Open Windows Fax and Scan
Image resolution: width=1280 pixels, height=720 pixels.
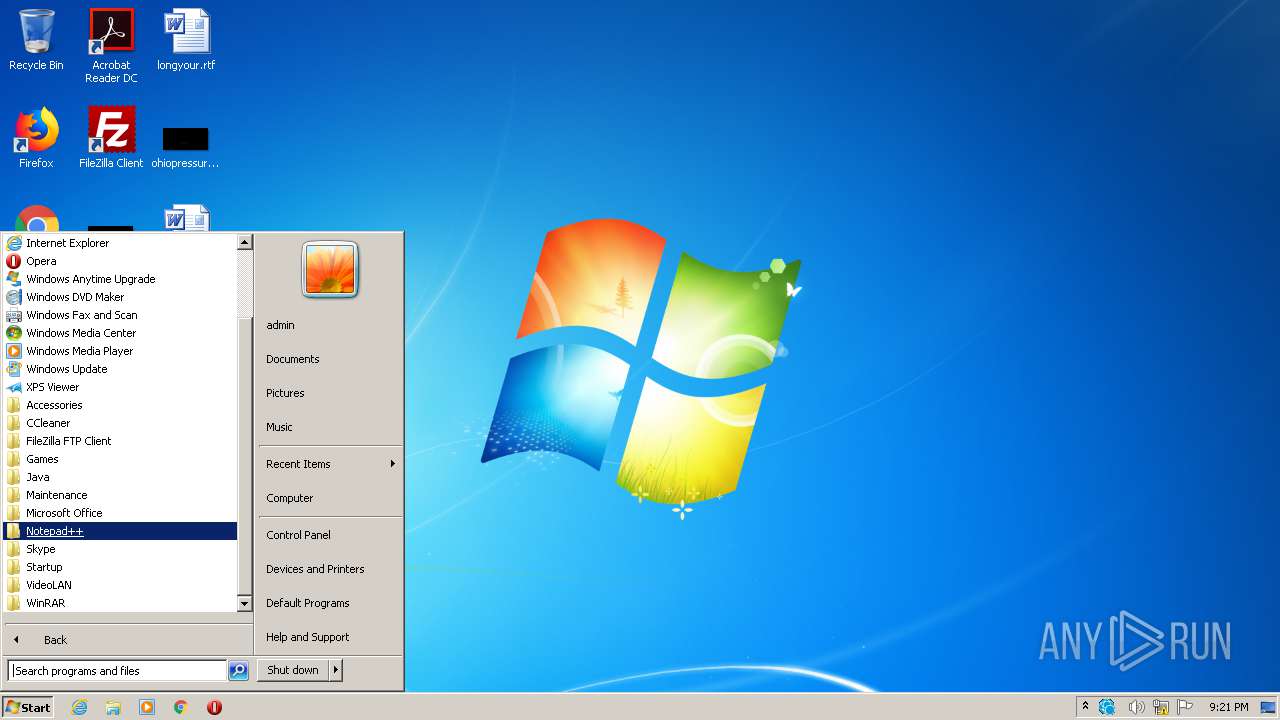pyautogui.click(x=120, y=315)
